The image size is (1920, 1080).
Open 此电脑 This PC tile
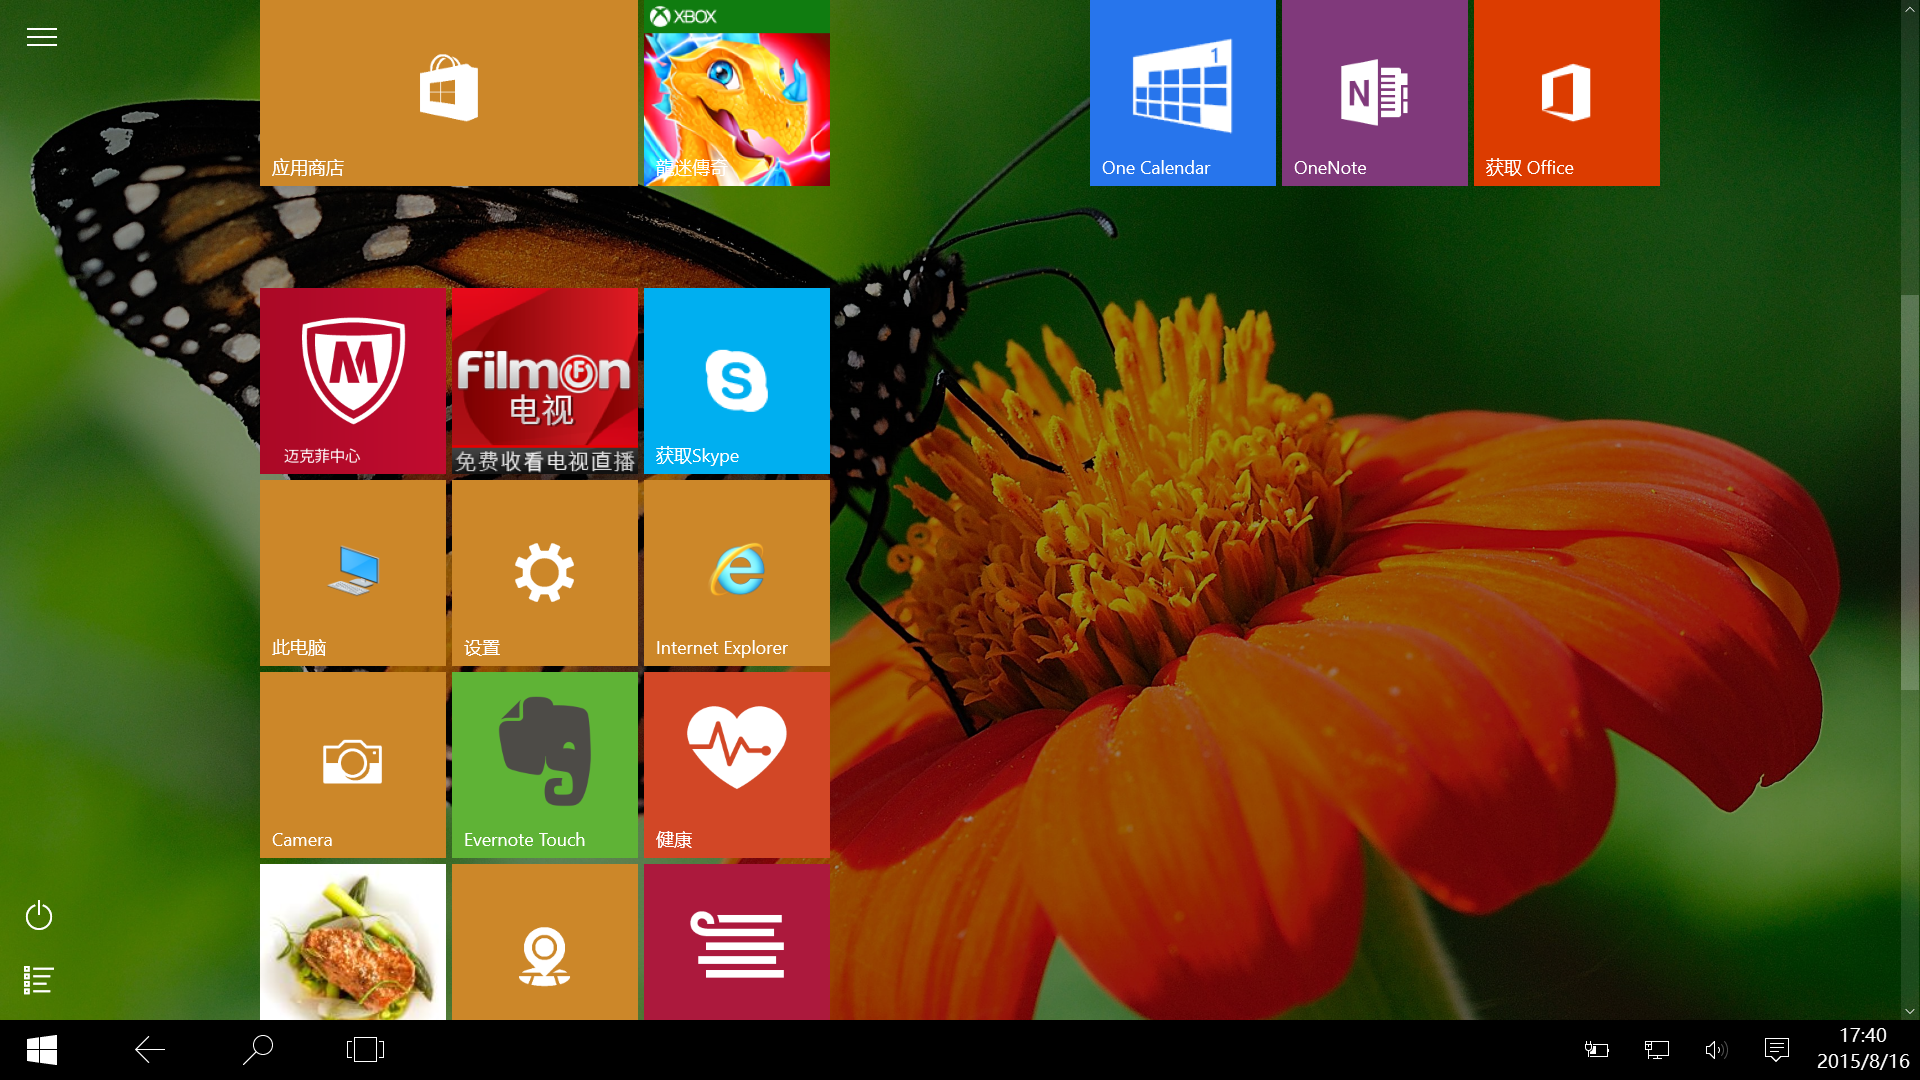click(352, 572)
